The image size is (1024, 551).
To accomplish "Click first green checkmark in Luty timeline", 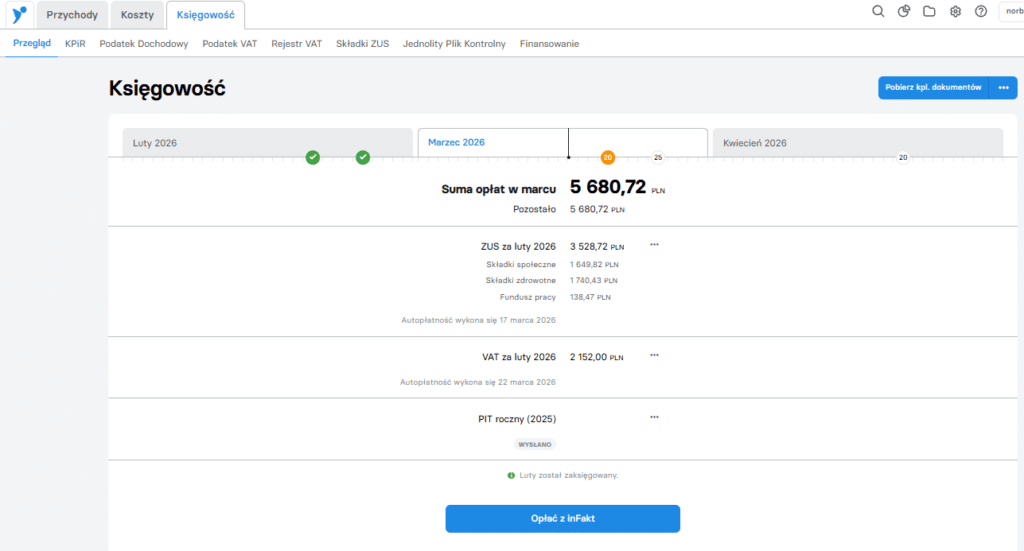I will [x=313, y=157].
